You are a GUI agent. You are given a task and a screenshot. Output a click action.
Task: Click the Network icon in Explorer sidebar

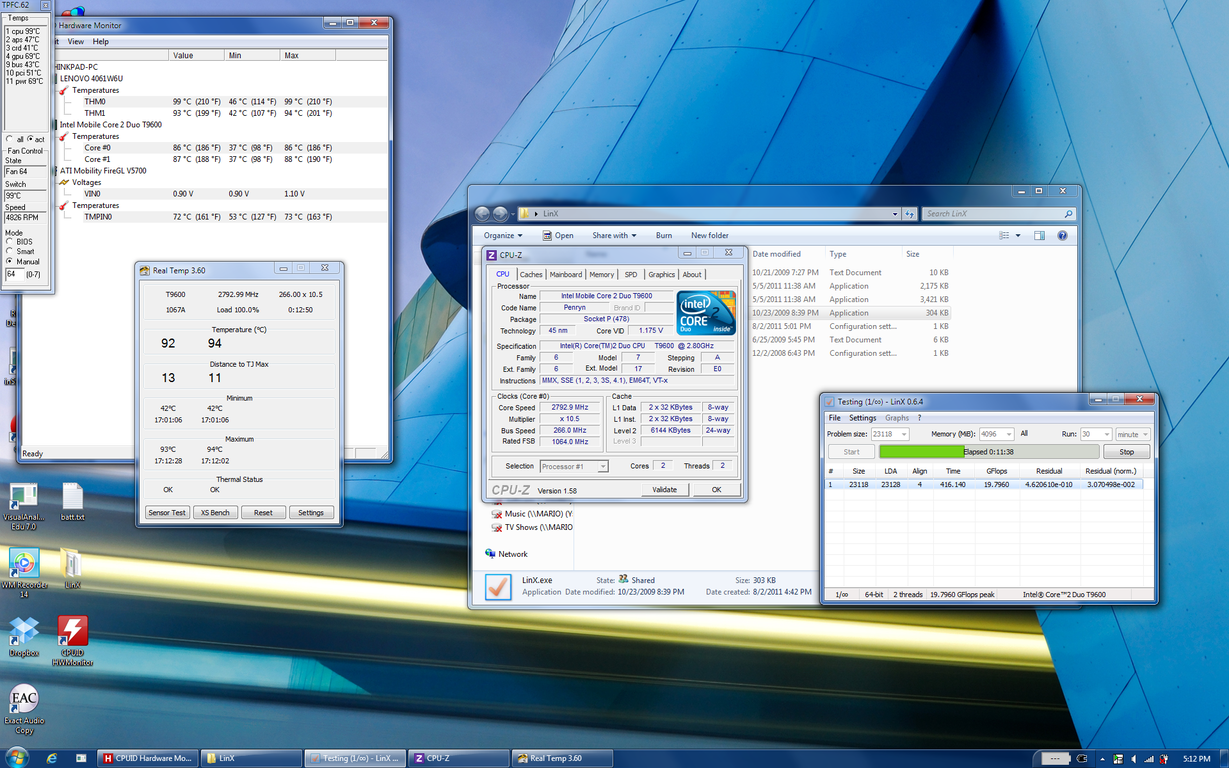(490, 553)
